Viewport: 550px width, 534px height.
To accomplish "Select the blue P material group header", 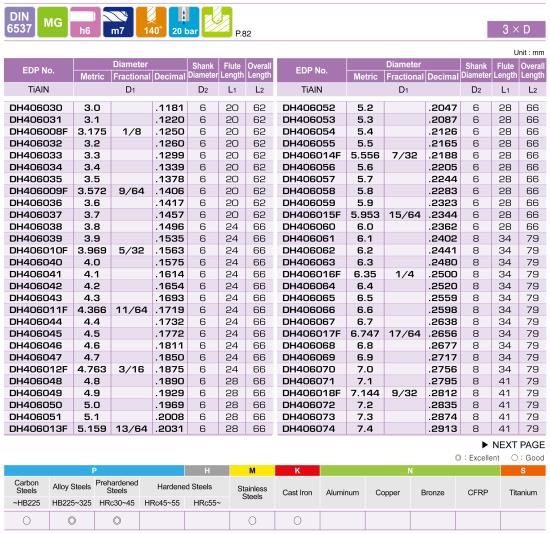I will pos(94,470).
